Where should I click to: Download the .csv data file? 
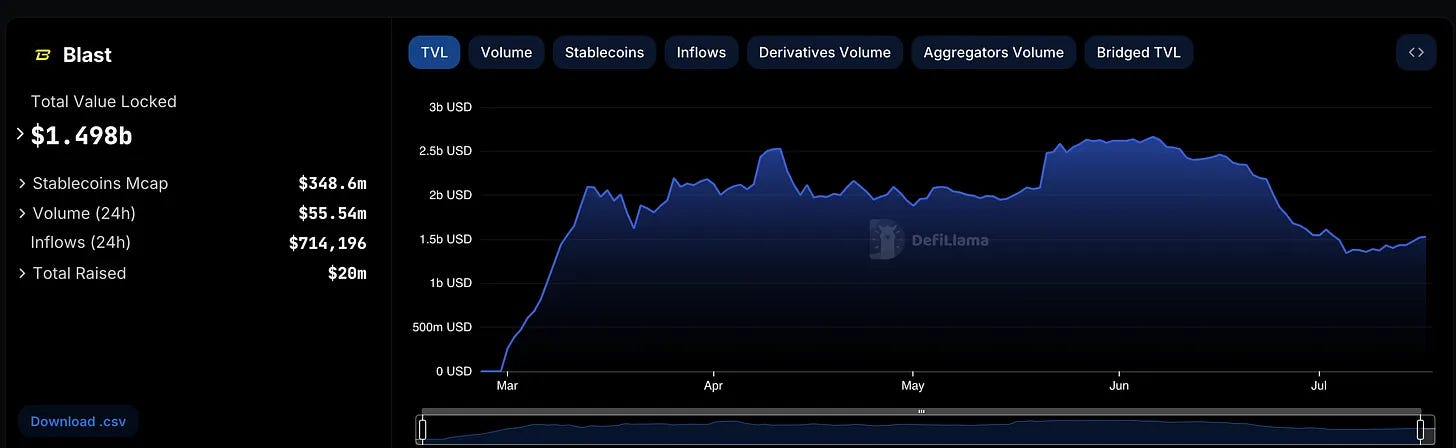[x=78, y=421]
